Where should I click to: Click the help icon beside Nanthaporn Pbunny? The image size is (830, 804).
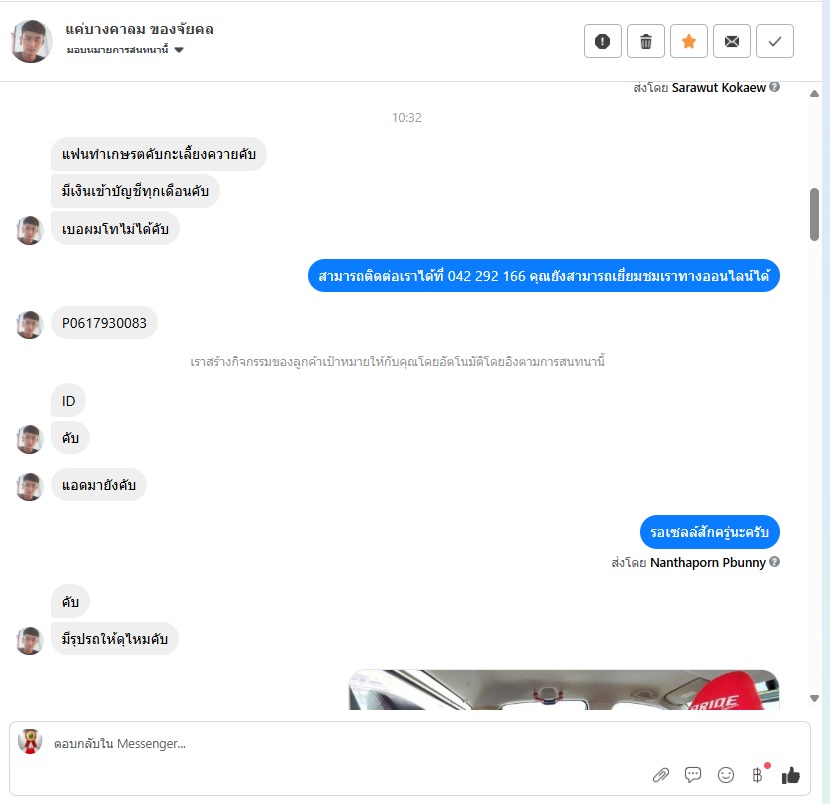pos(774,562)
